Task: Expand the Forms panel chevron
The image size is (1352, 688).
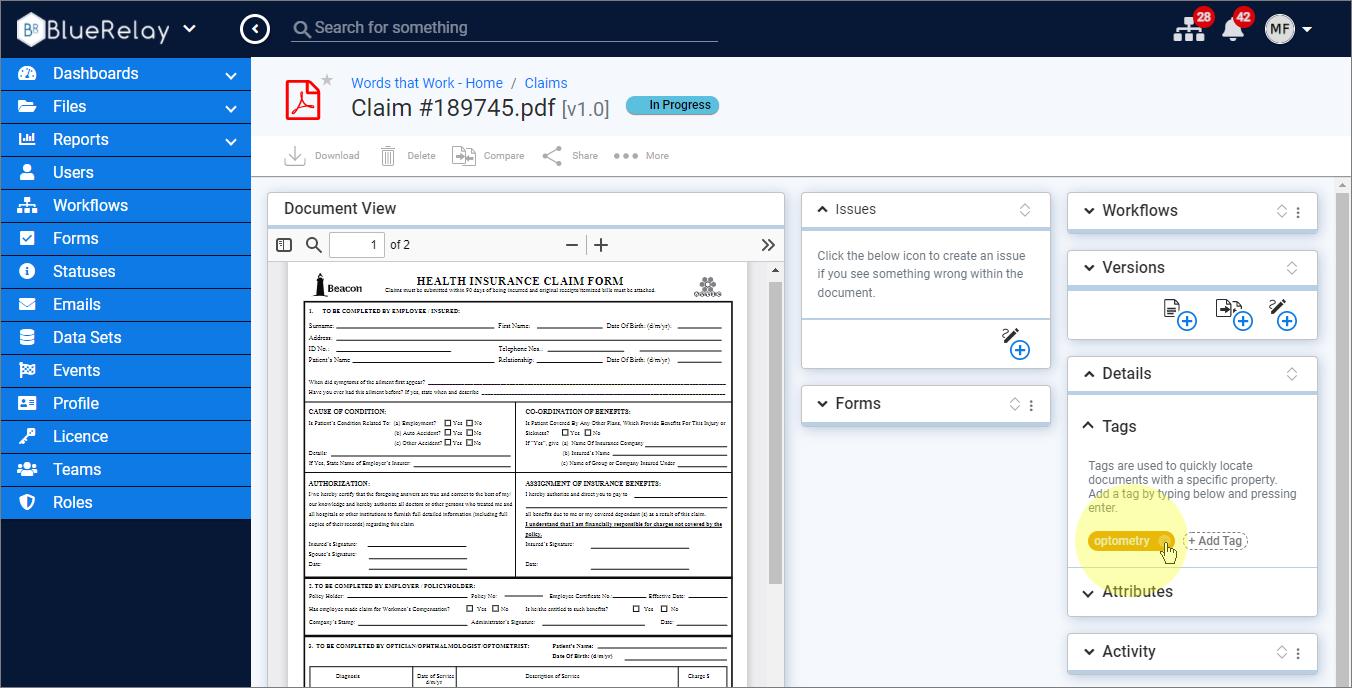Action: tap(822, 404)
